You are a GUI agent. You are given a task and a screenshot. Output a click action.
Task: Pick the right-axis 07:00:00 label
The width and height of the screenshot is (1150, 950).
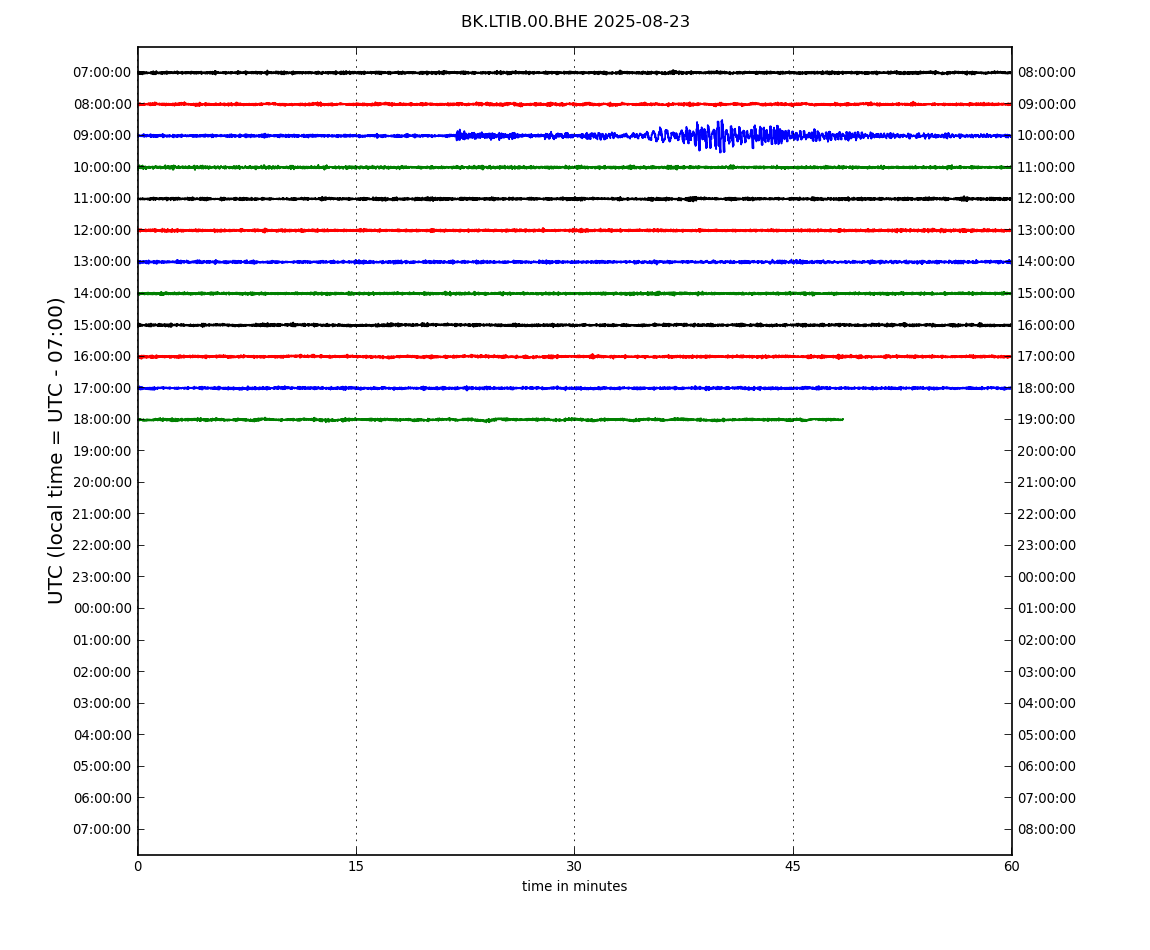1047,798
